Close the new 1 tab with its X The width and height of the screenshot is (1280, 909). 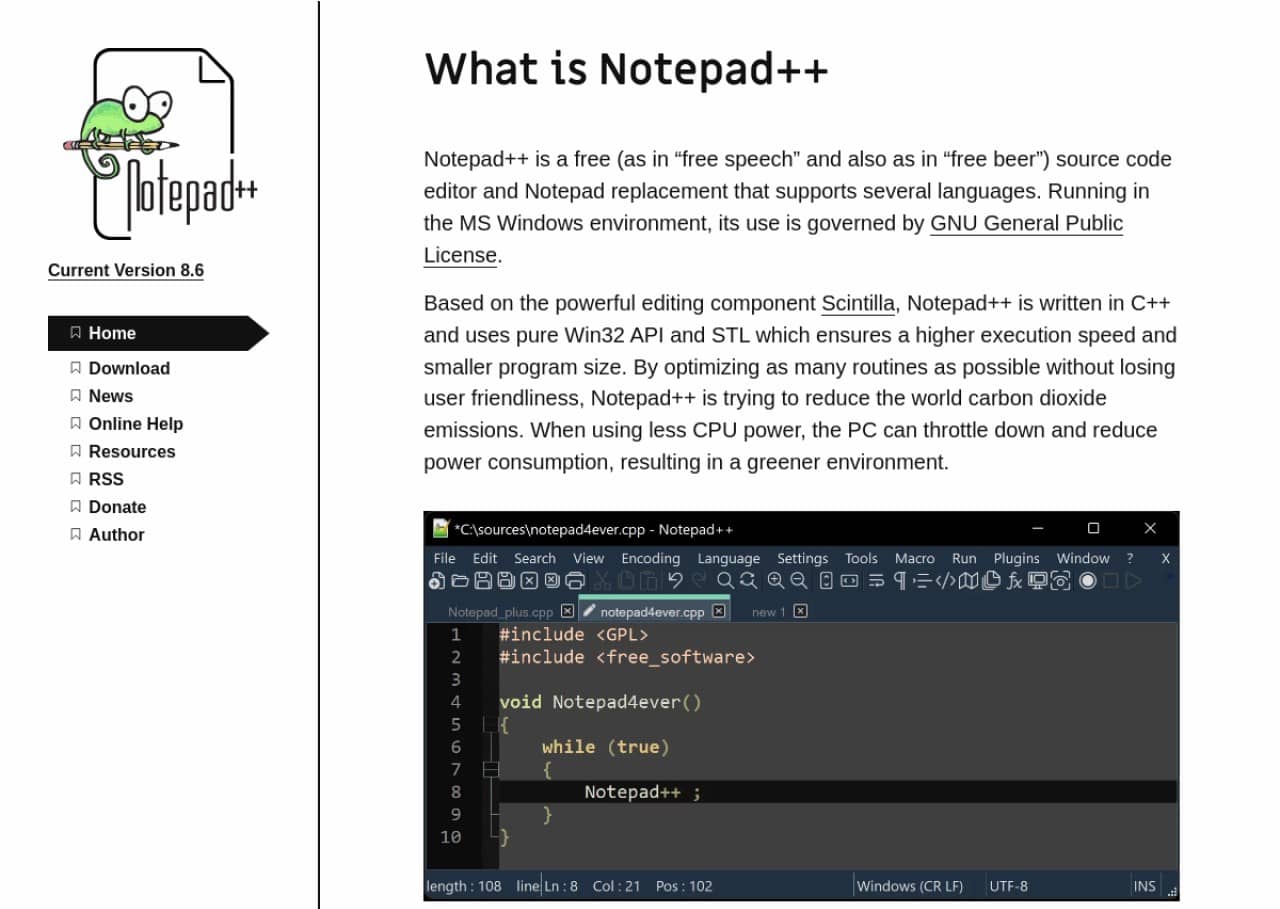point(800,611)
